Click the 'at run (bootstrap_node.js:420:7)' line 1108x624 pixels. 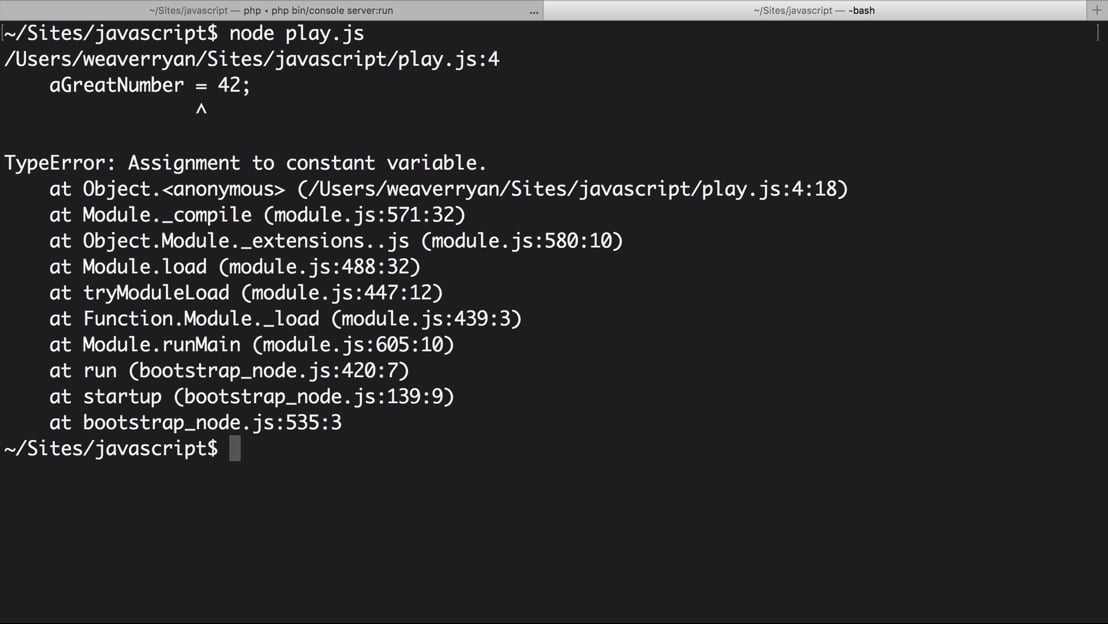pos(229,371)
